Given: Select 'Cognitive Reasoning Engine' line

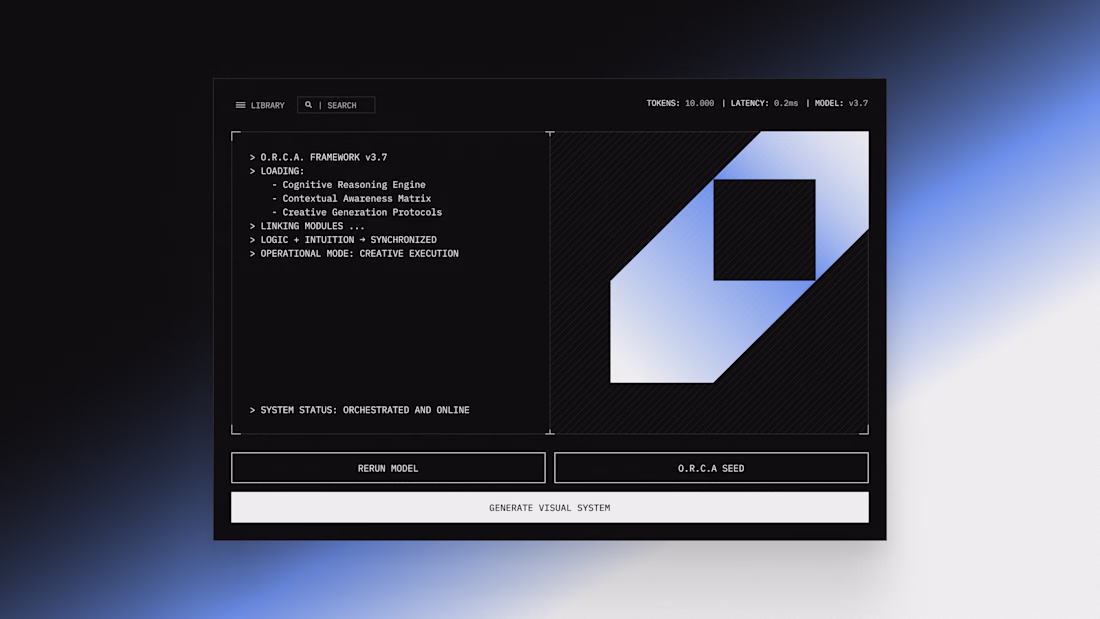Looking at the screenshot, I should 349,185.
